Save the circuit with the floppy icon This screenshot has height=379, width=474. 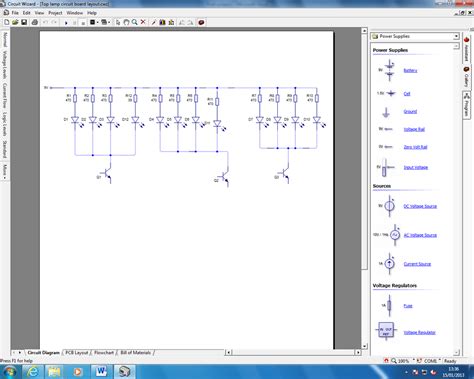pos(24,22)
